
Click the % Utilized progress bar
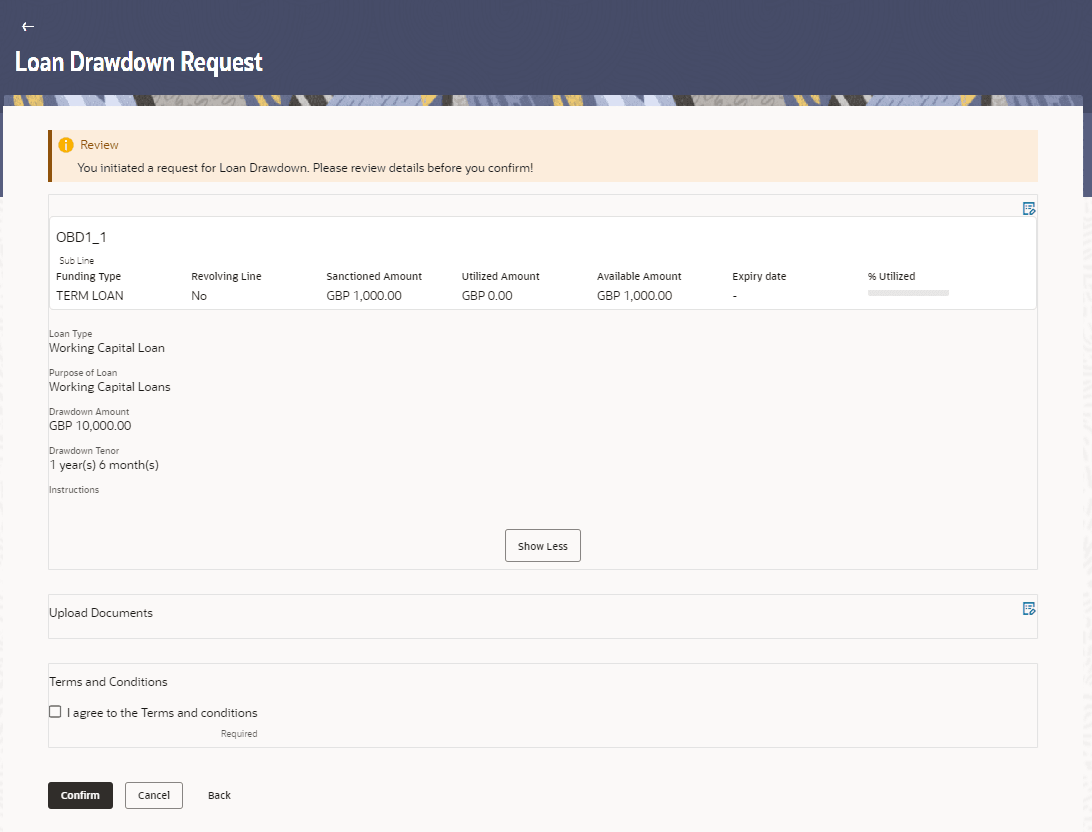(x=908, y=293)
